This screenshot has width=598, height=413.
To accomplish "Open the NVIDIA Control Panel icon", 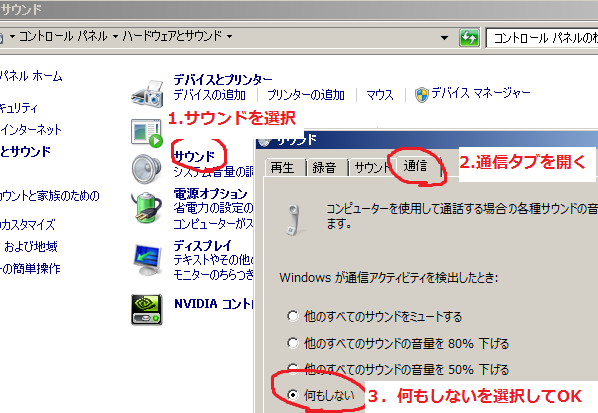I will point(147,309).
